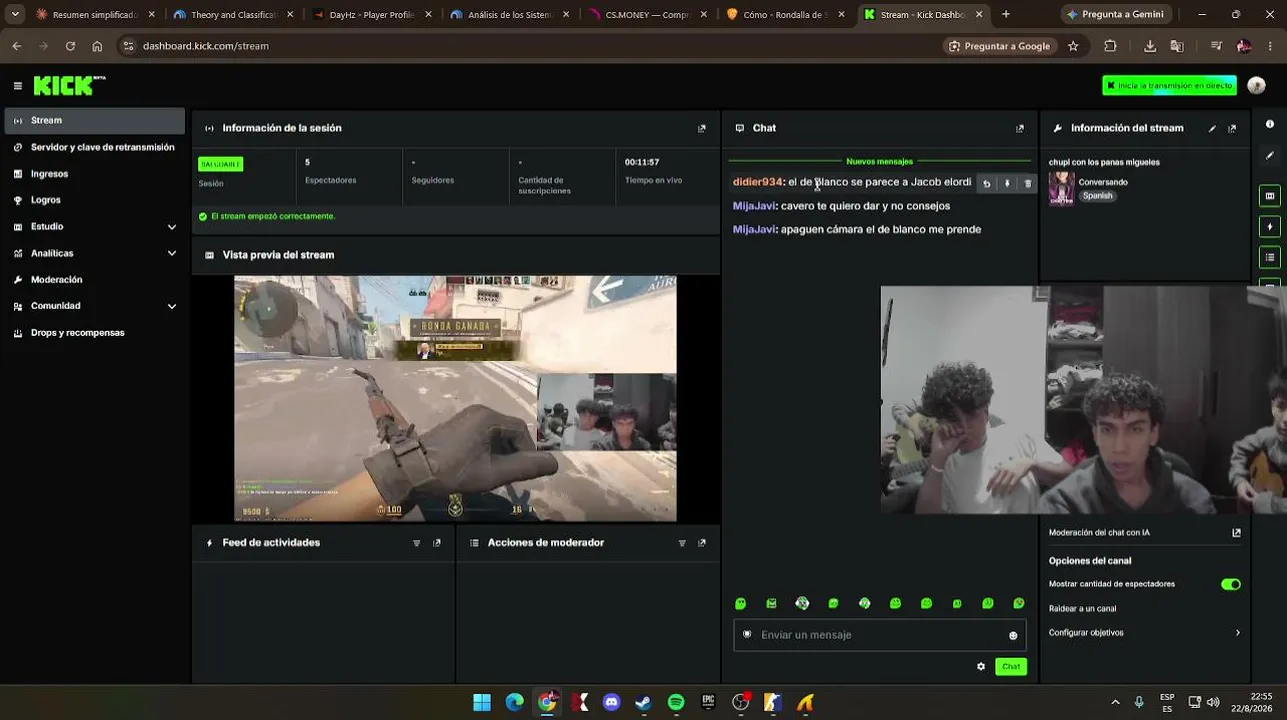Go to Ingresos page

(93, 174)
